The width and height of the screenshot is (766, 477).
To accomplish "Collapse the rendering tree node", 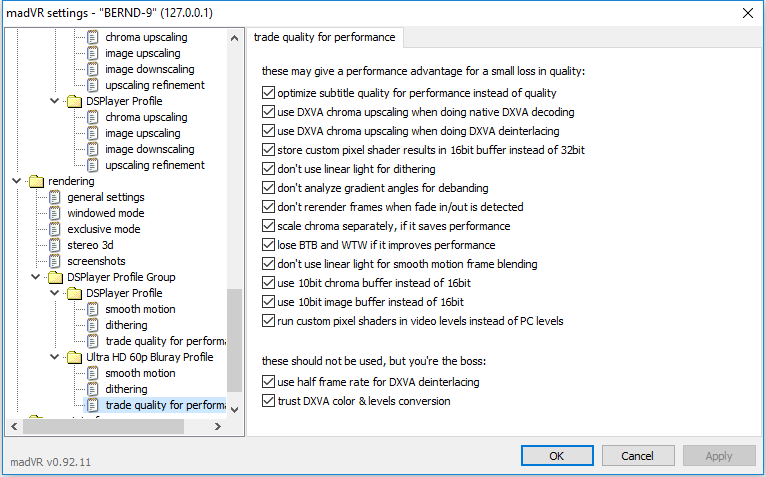I will 17,181.
